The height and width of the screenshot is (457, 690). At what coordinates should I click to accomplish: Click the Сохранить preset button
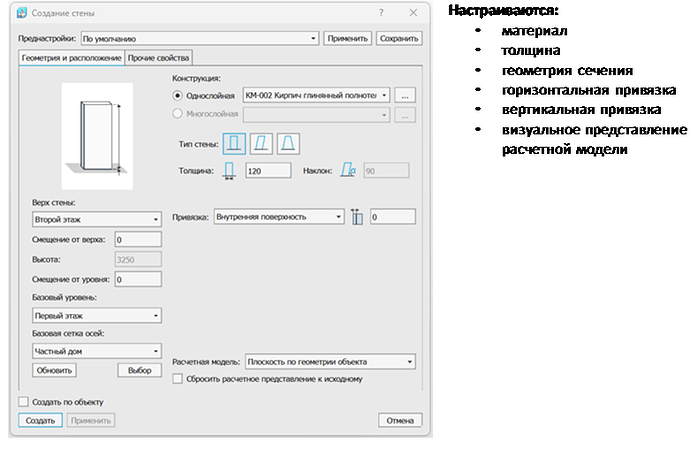399,38
